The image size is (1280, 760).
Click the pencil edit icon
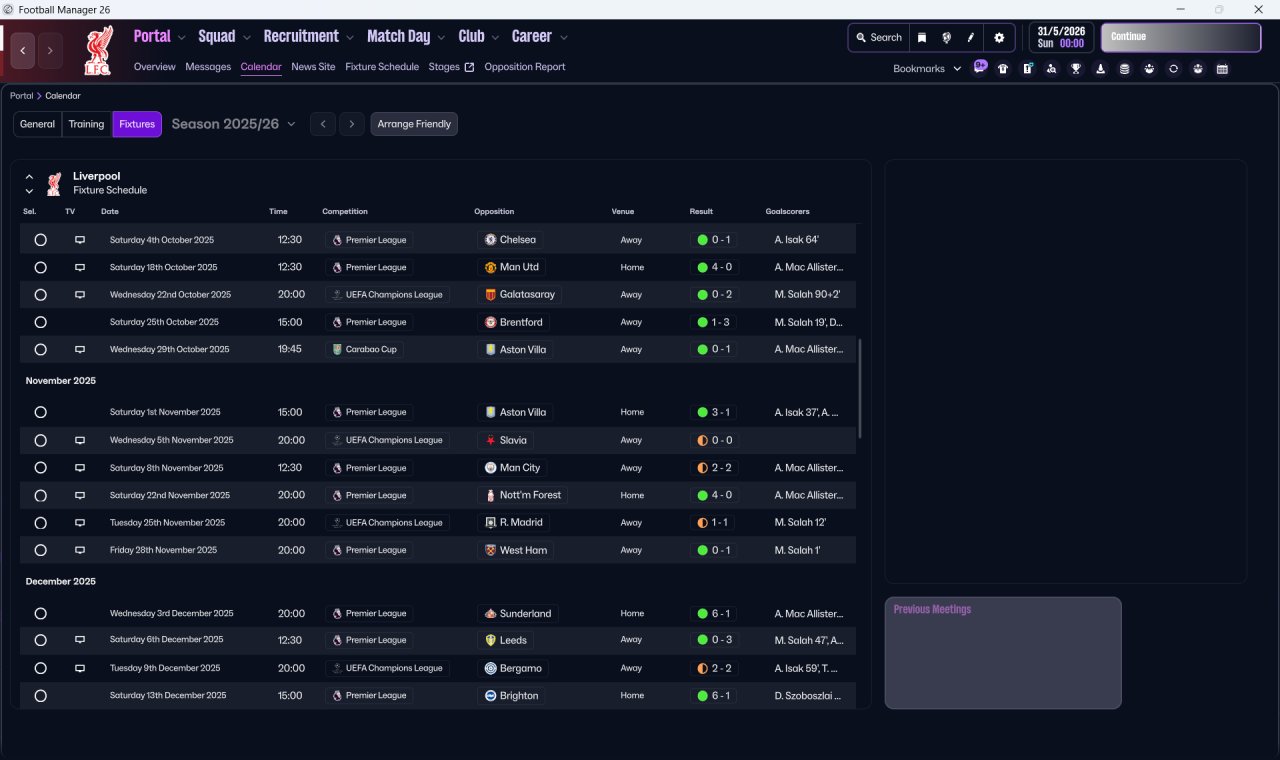pos(970,38)
